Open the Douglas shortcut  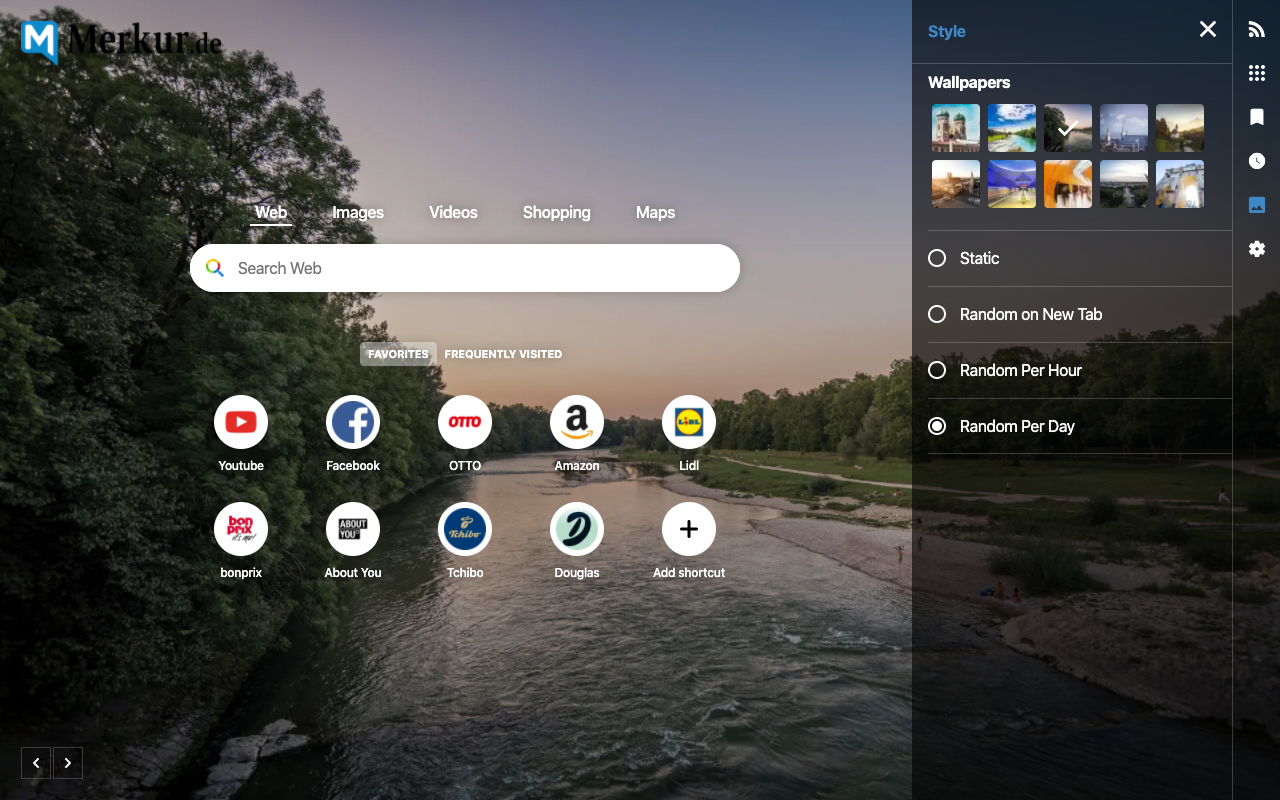[x=577, y=529]
